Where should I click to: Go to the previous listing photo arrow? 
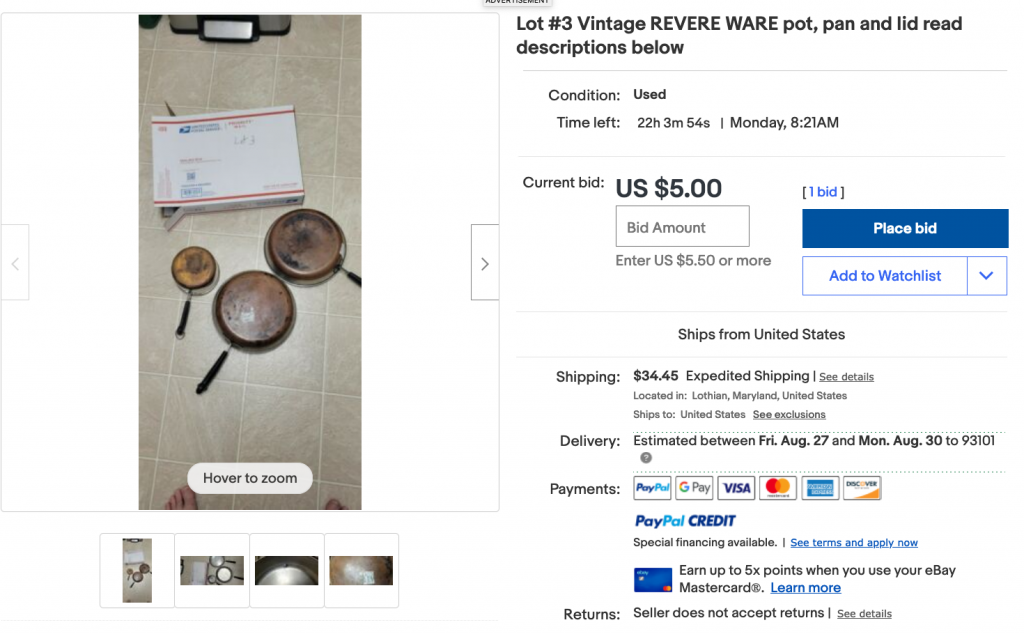click(x=15, y=262)
